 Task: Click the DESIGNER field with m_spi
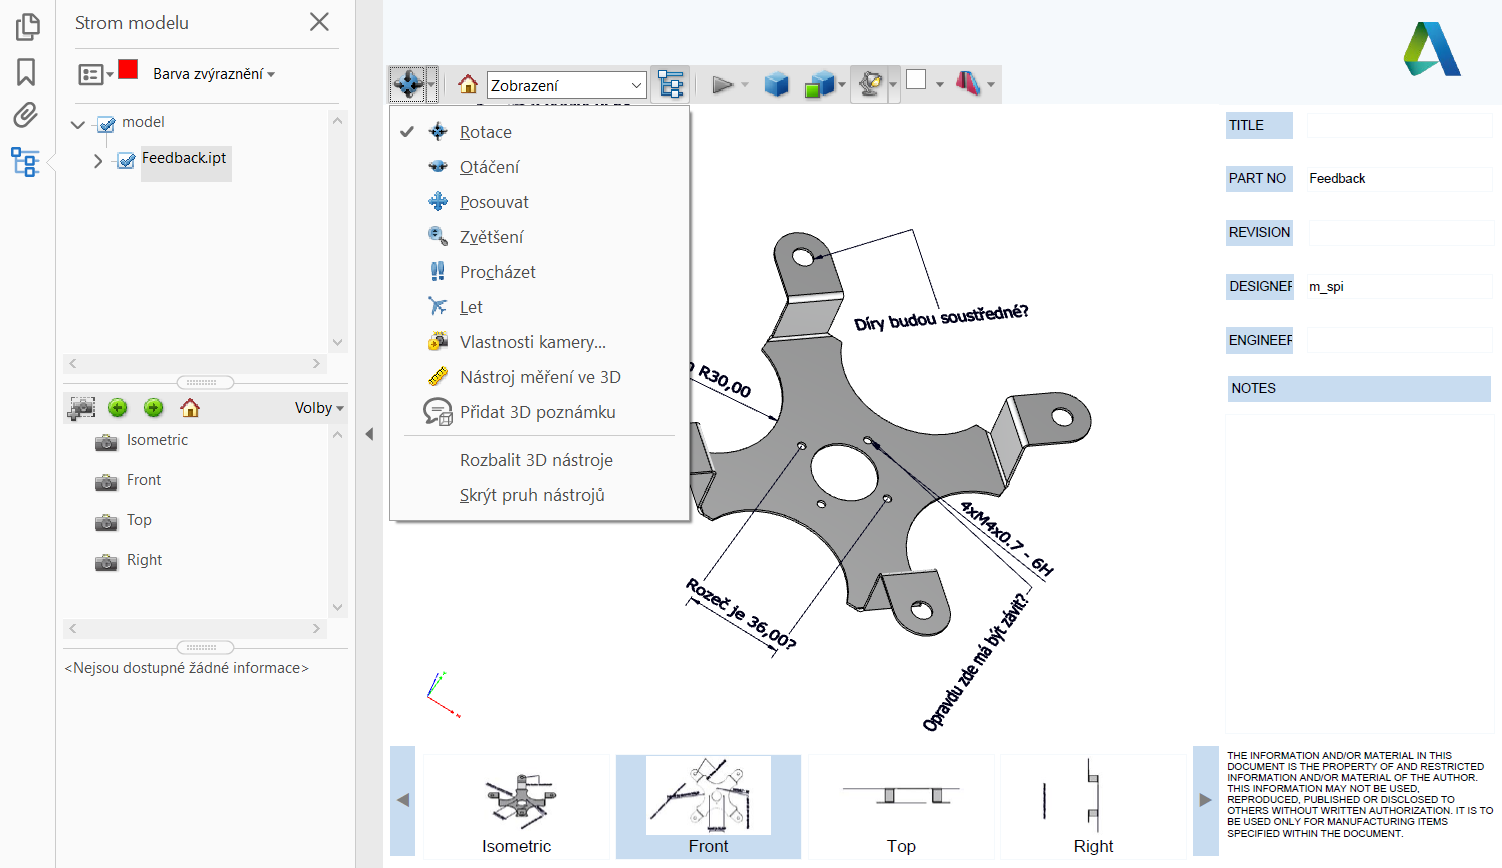click(x=1399, y=287)
